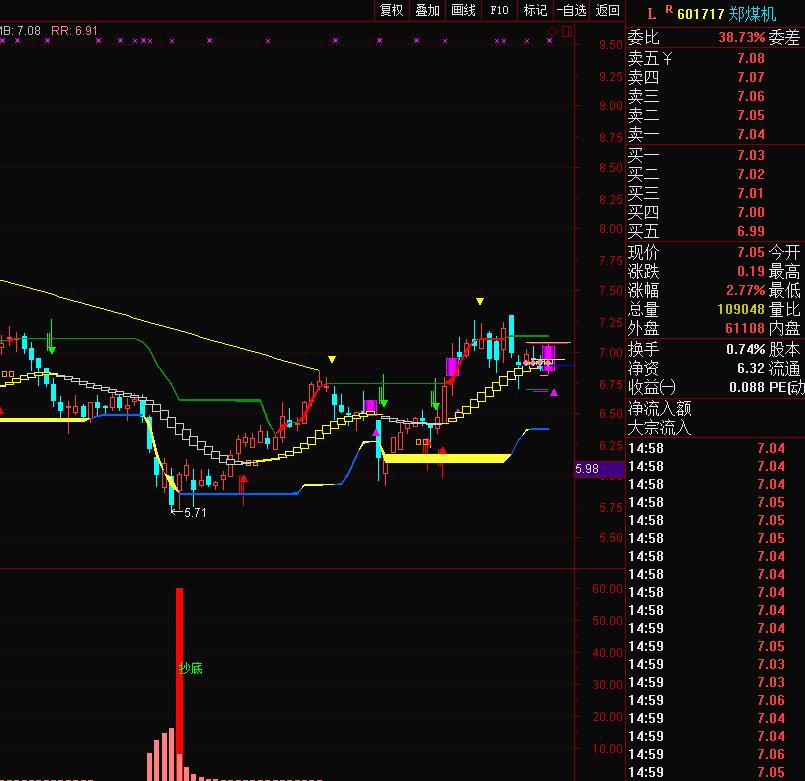This screenshot has height=781, width=805.
Task: Click the 换手 turnover value 0.74%
Action: click(x=745, y=350)
